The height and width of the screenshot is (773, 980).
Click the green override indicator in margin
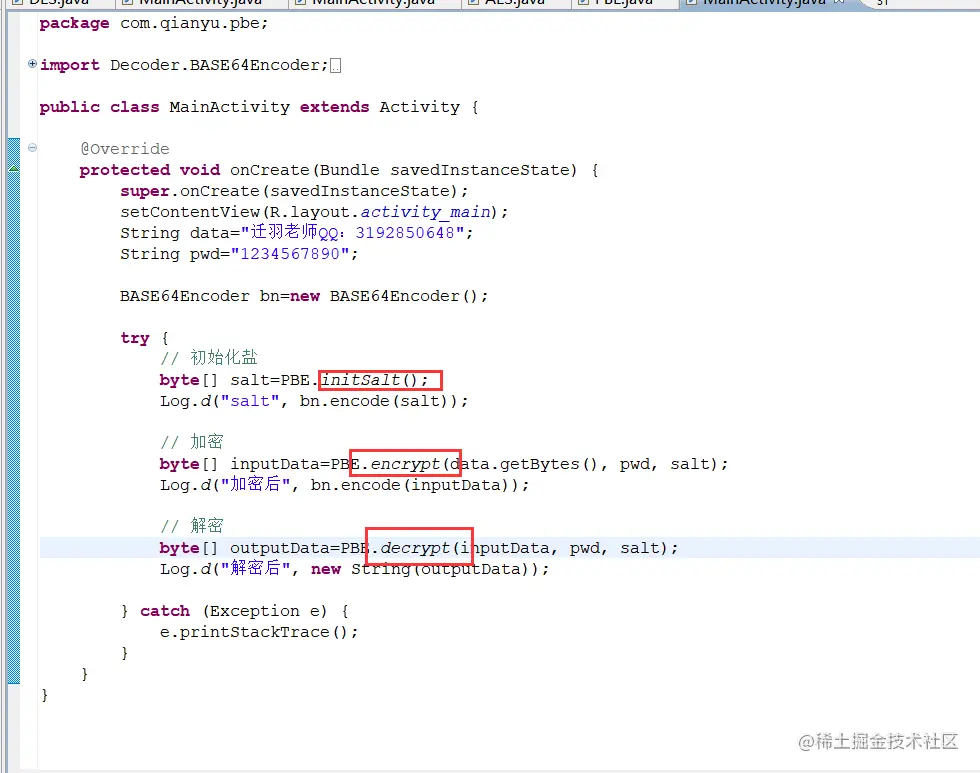pyautogui.click(x=13, y=169)
